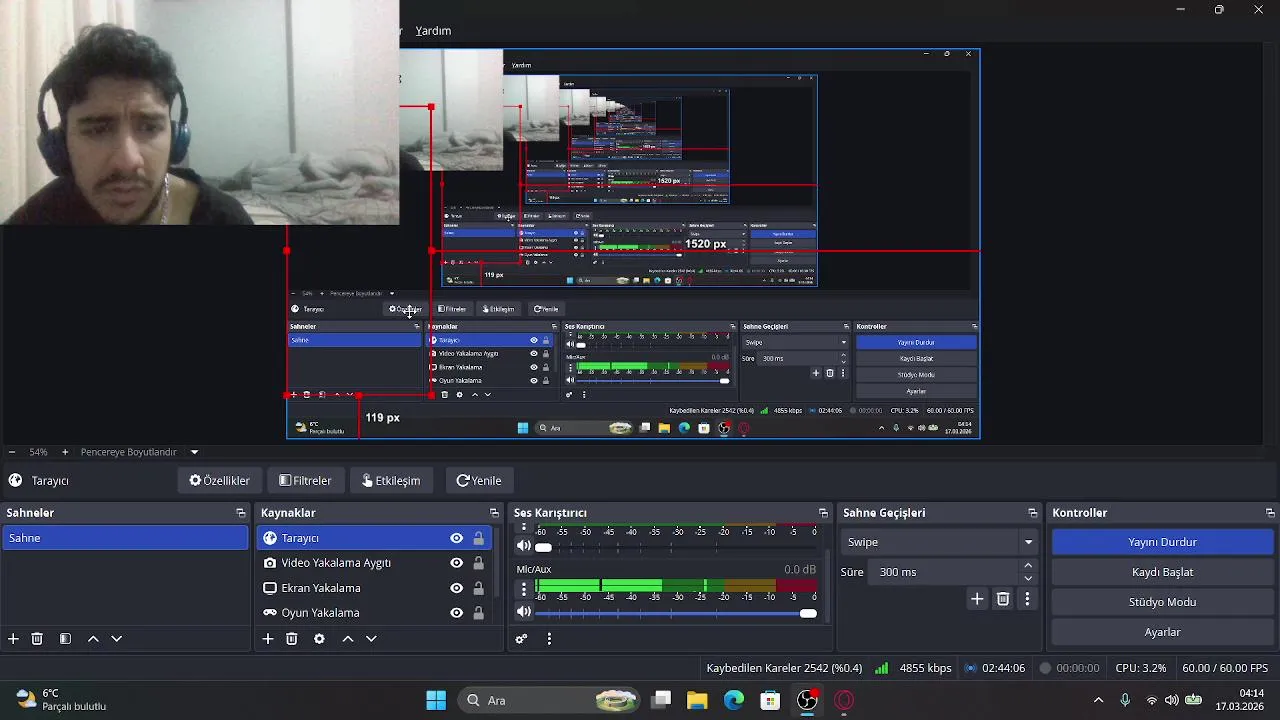Image resolution: width=1280 pixels, height=720 pixels.
Task: Lock the Ekran Yakalama source
Action: [478, 588]
